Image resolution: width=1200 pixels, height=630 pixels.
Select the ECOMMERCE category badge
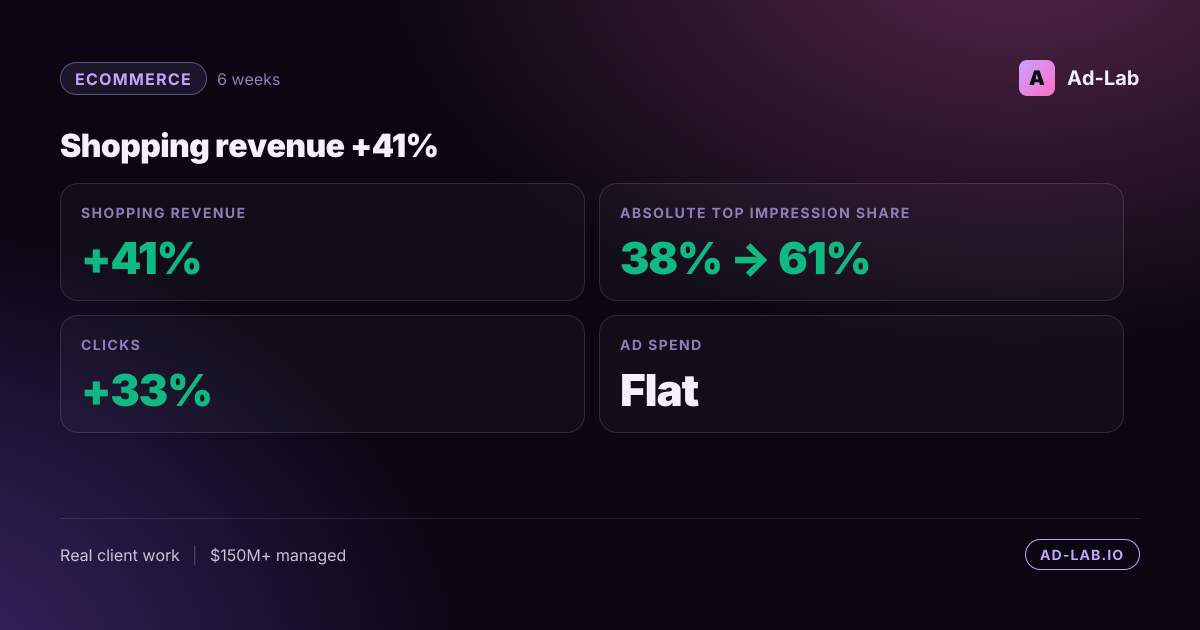tap(133, 79)
